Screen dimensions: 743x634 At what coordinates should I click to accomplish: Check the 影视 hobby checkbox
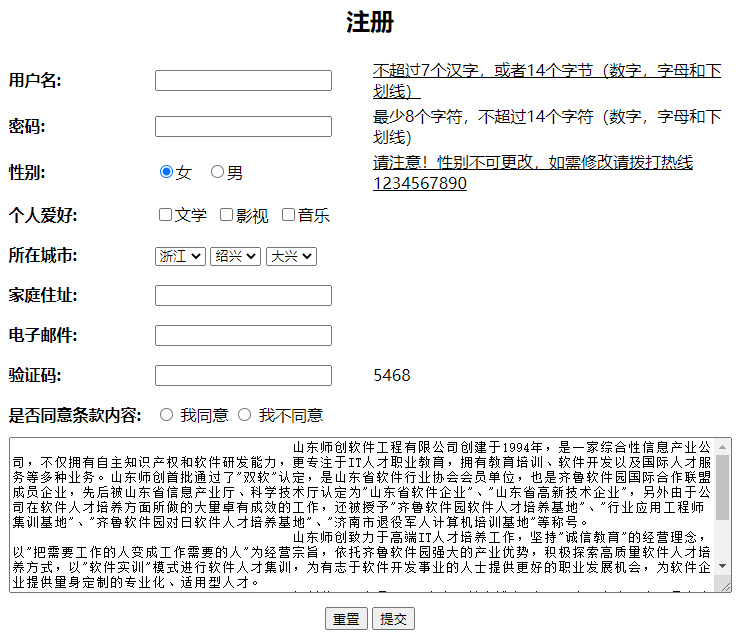227,215
